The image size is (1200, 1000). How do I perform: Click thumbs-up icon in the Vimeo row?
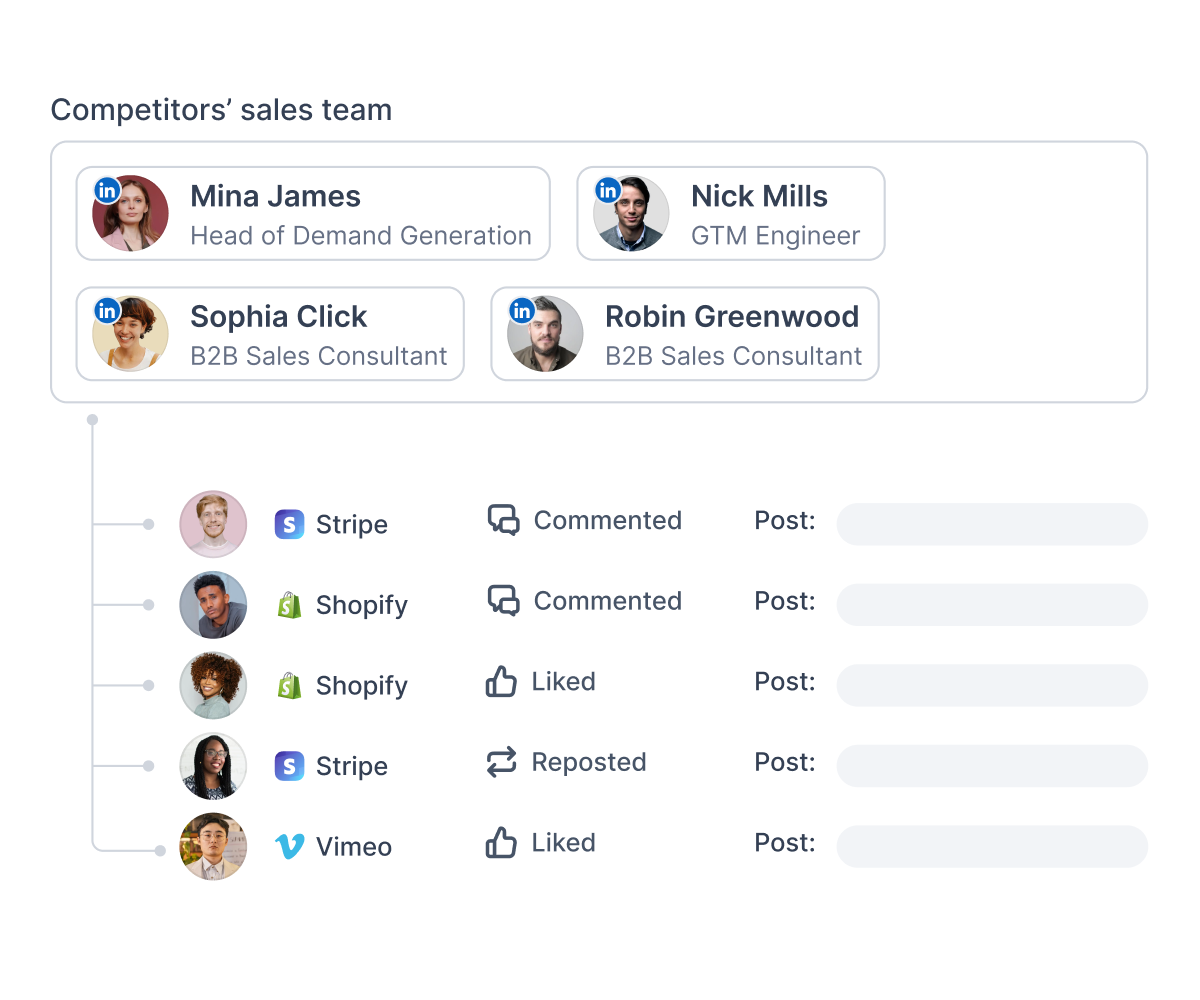point(501,842)
